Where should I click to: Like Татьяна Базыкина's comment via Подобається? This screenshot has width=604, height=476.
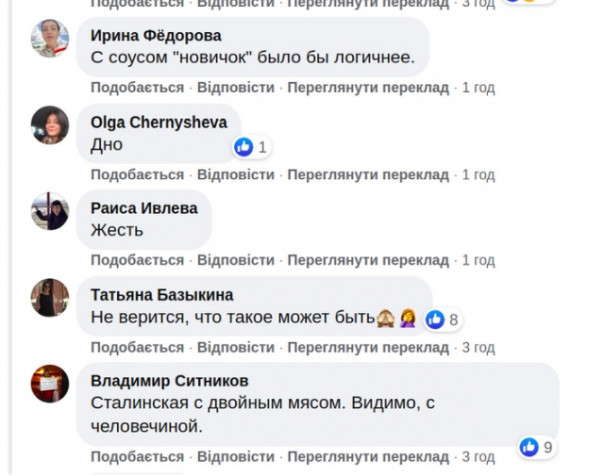click(137, 347)
